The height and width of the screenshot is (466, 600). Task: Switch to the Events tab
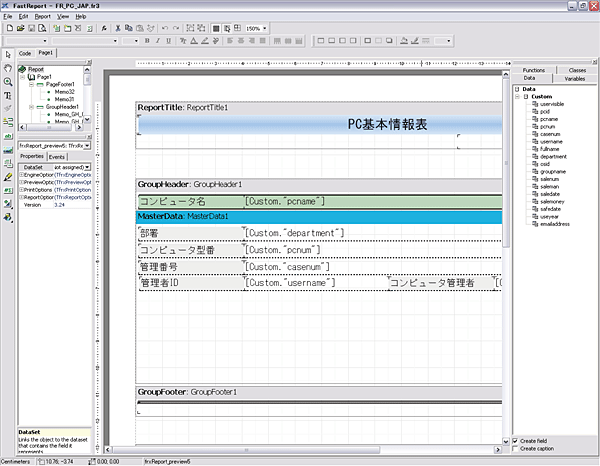point(57,157)
